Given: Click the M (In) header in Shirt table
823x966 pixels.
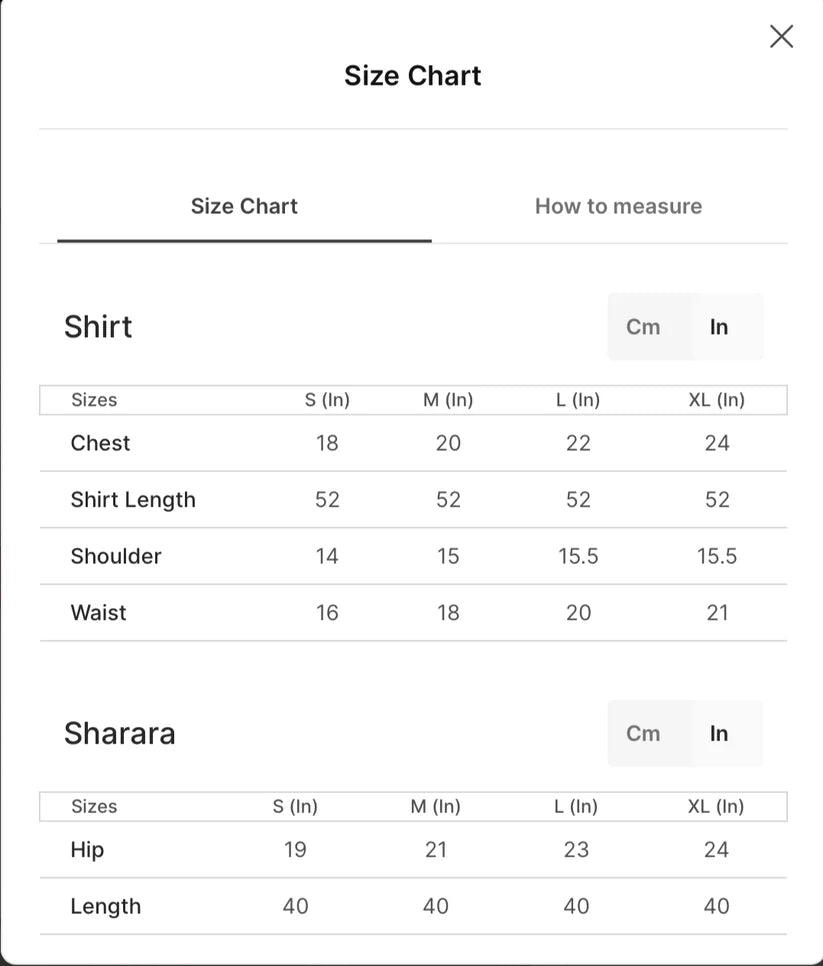Looking at the screenshot, I should pos(448,400).
